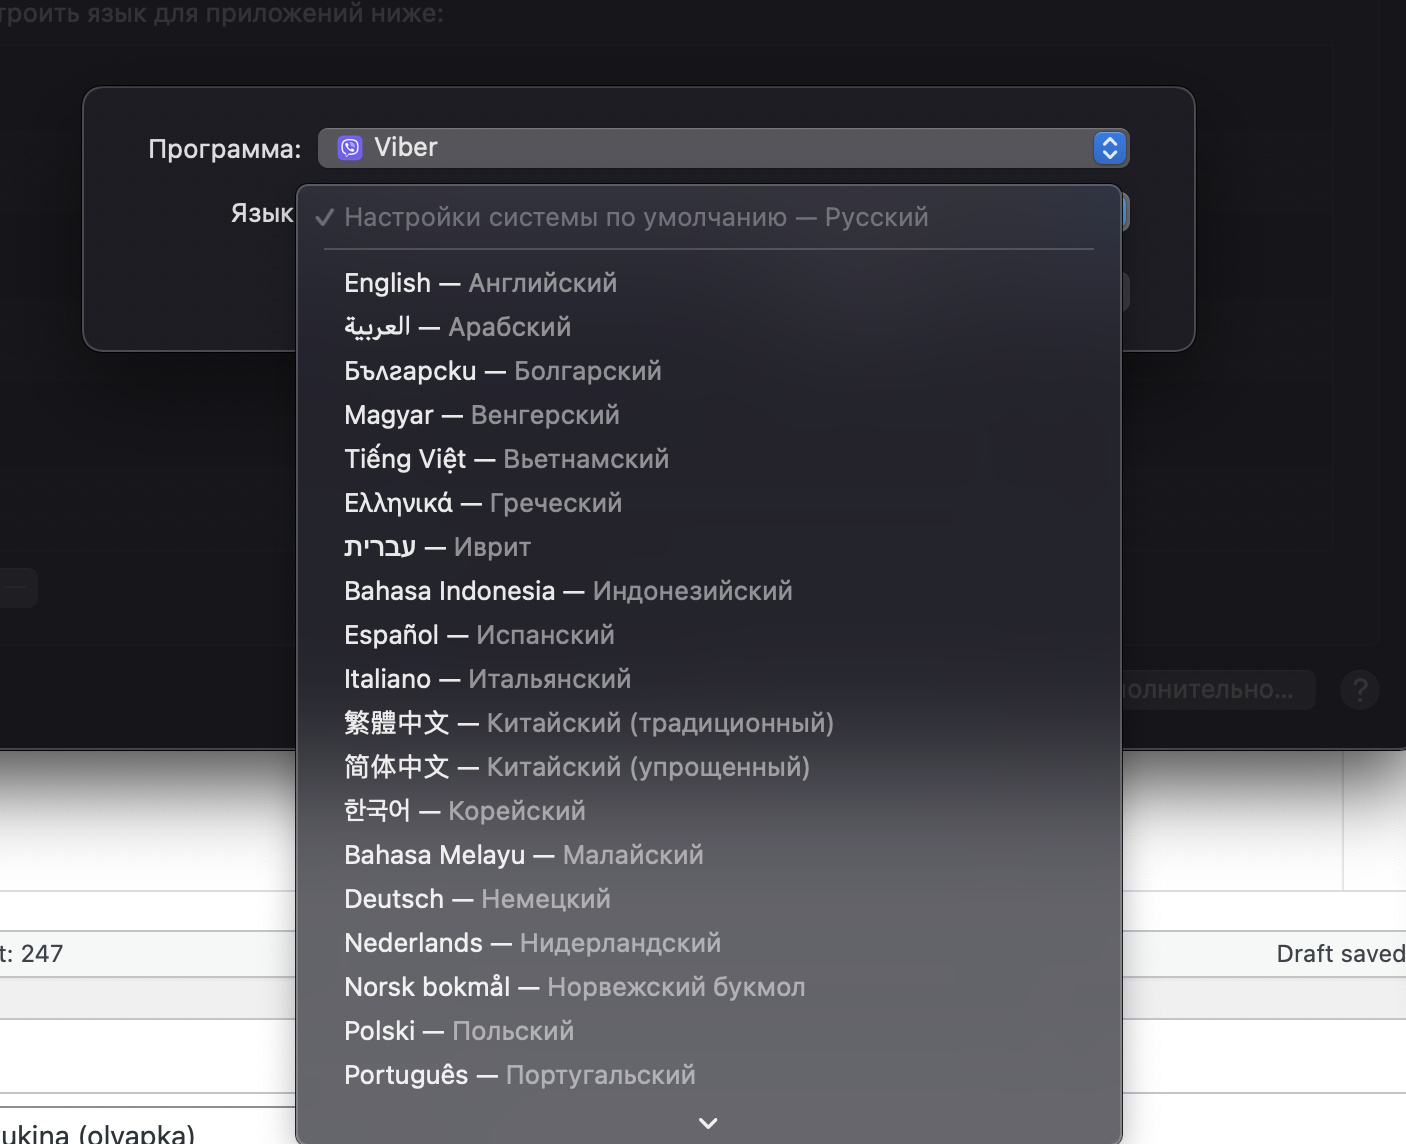This screenshot has width=1406, height=1144.
Task: Choose Magyar — Венгерский option
Action: [x=709, y=415]
